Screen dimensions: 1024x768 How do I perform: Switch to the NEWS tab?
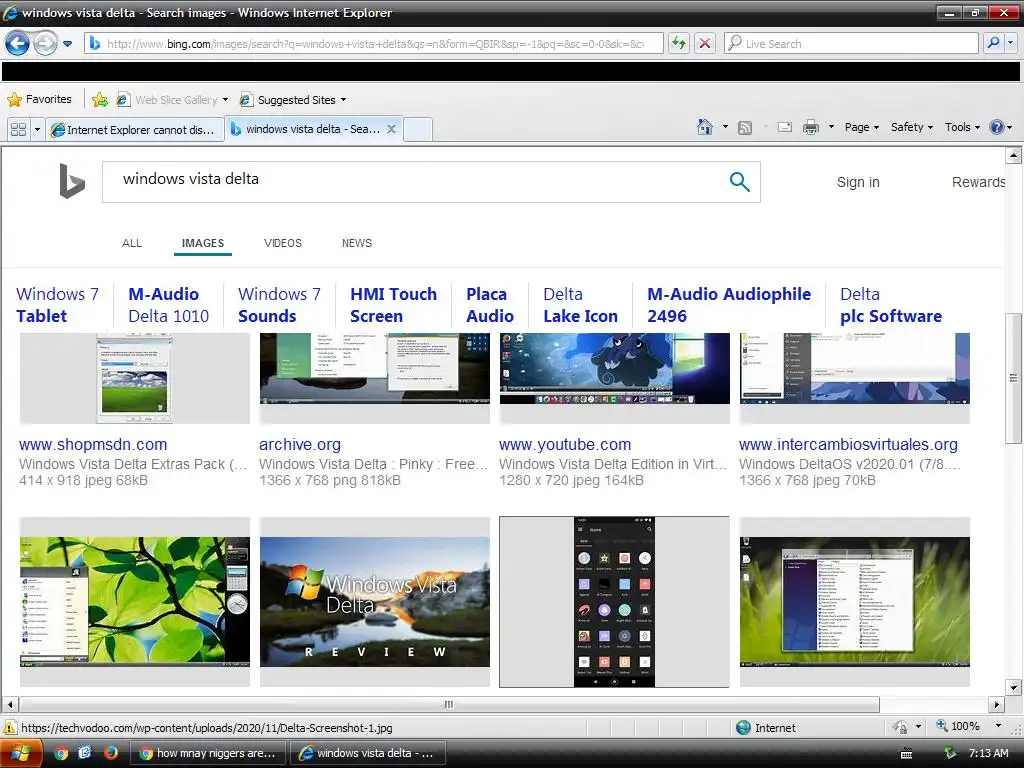(357, 243)
